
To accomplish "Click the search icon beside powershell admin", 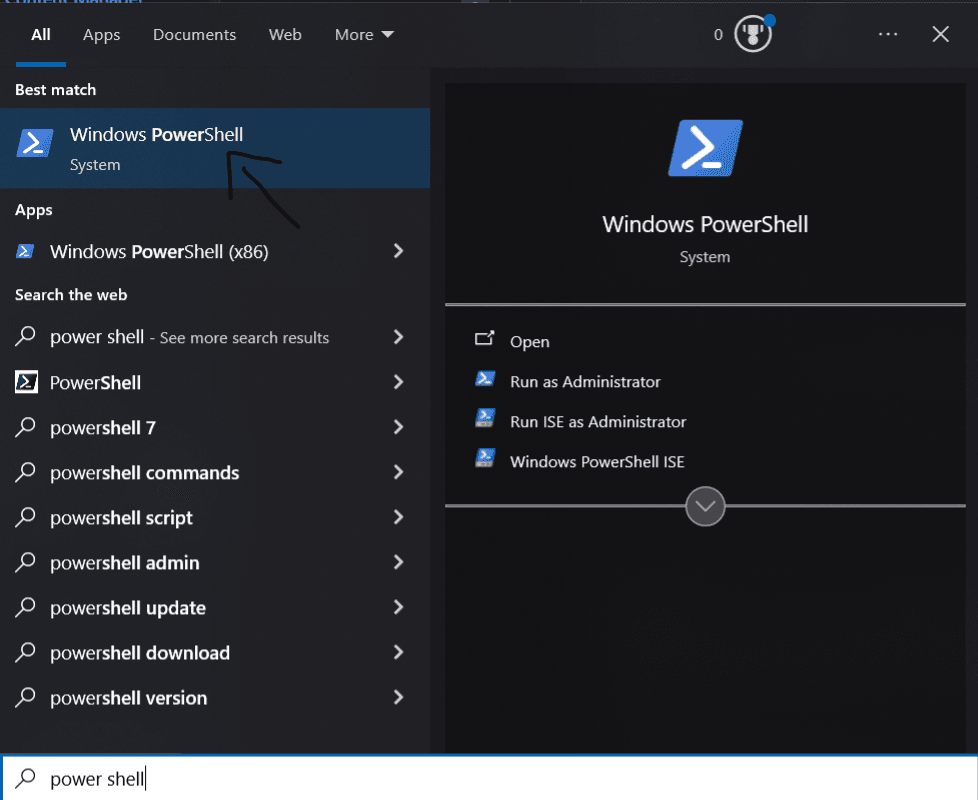I will tap(26, 562).
